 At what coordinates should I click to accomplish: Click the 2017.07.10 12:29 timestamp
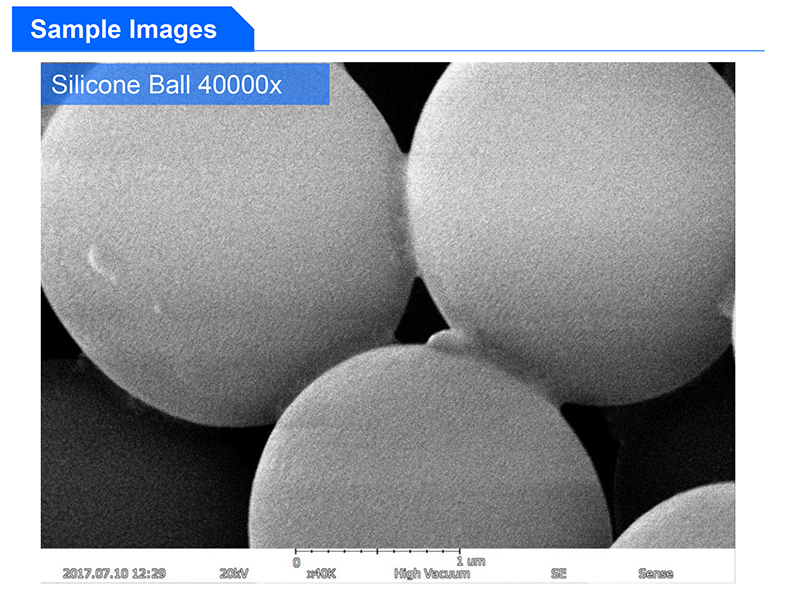[114, 574]
